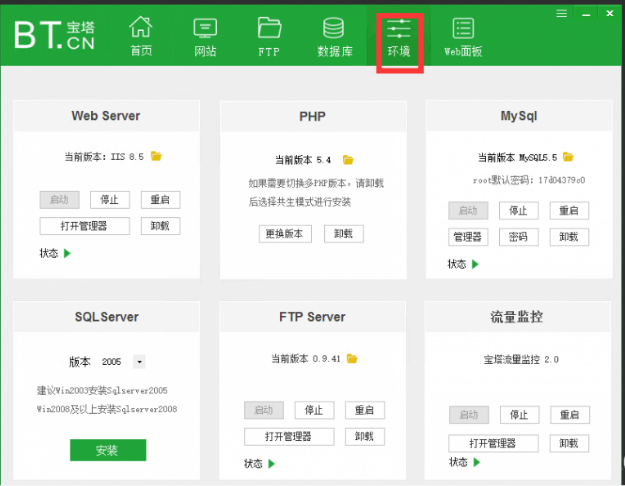The image size is (625, 486).
Task: Open the PHP 5.4 folder icon
Action: (348, 160)
